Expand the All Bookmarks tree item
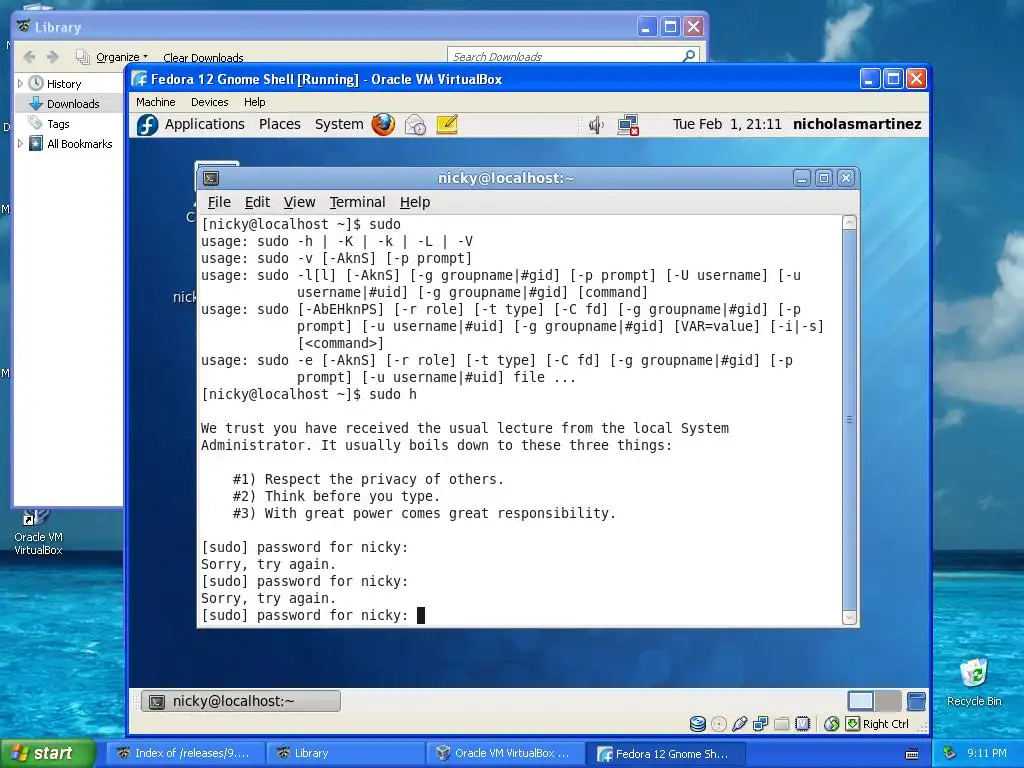Viewport: 1024px width, 768px height. coord(20,144)
